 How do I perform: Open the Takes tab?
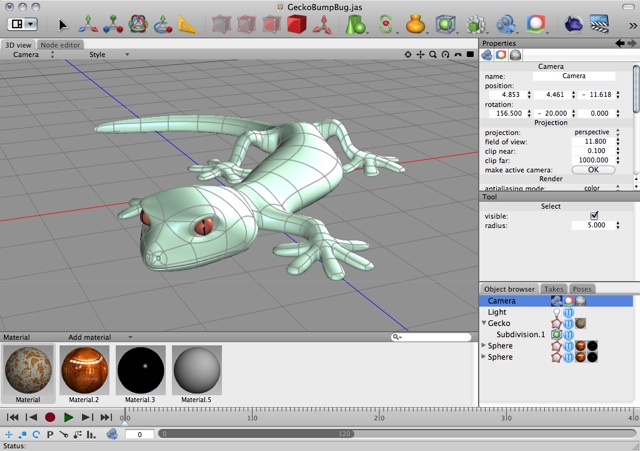click(x=553, y=289)
